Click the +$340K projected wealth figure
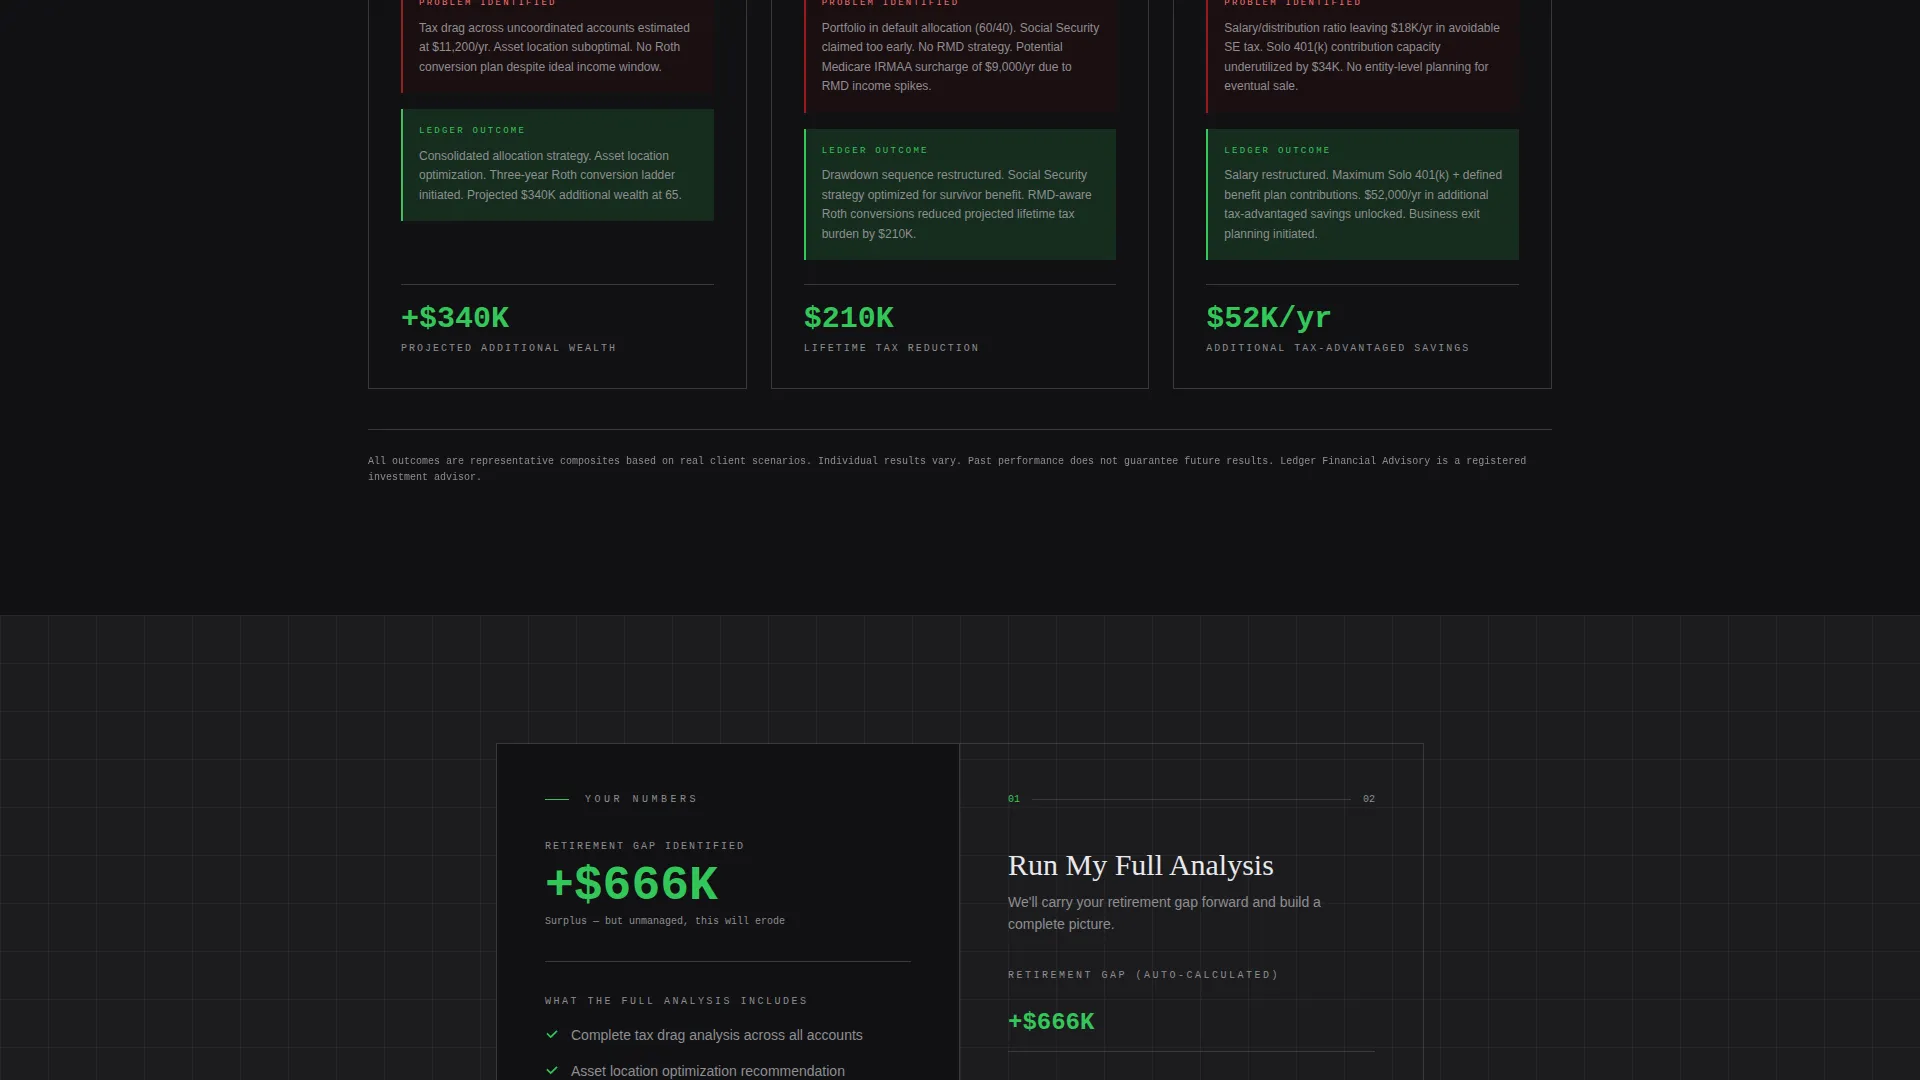Screen dimensions: 1920x1080 [x=455, y=318]
